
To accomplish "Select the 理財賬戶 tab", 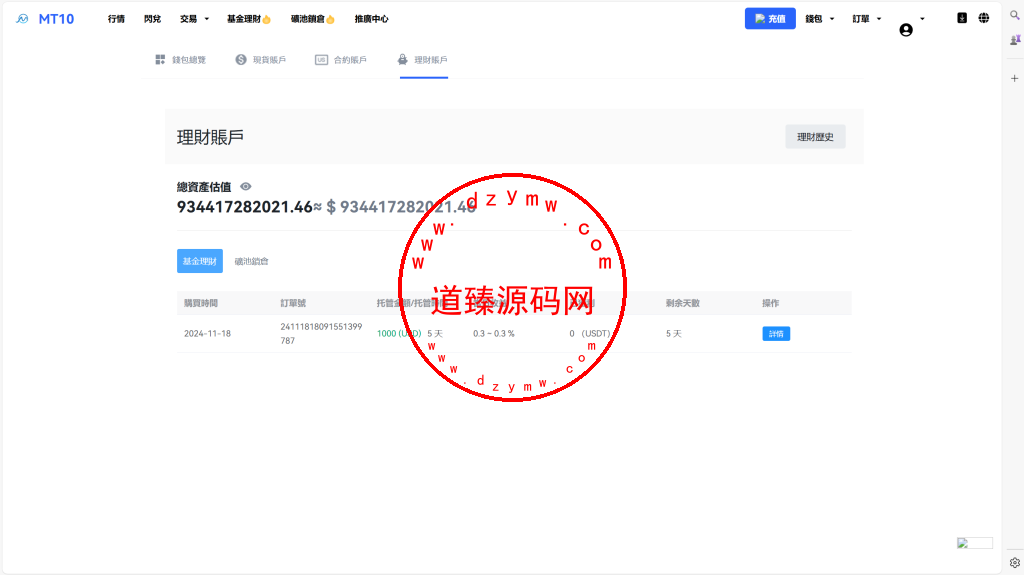I will 423,59.
